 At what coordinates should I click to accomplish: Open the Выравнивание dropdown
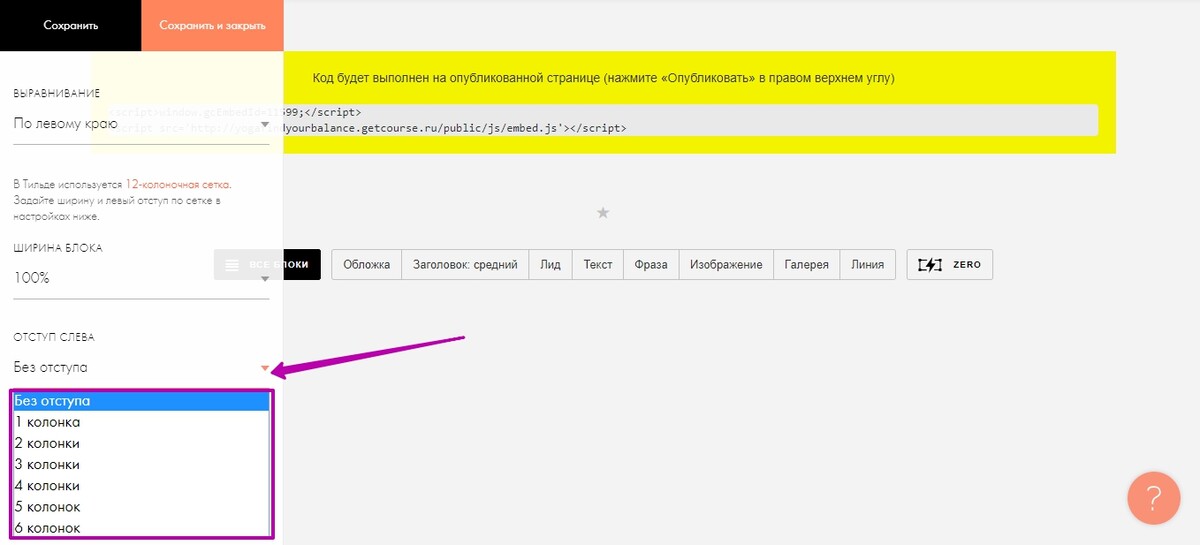click(x=141, y=125)
